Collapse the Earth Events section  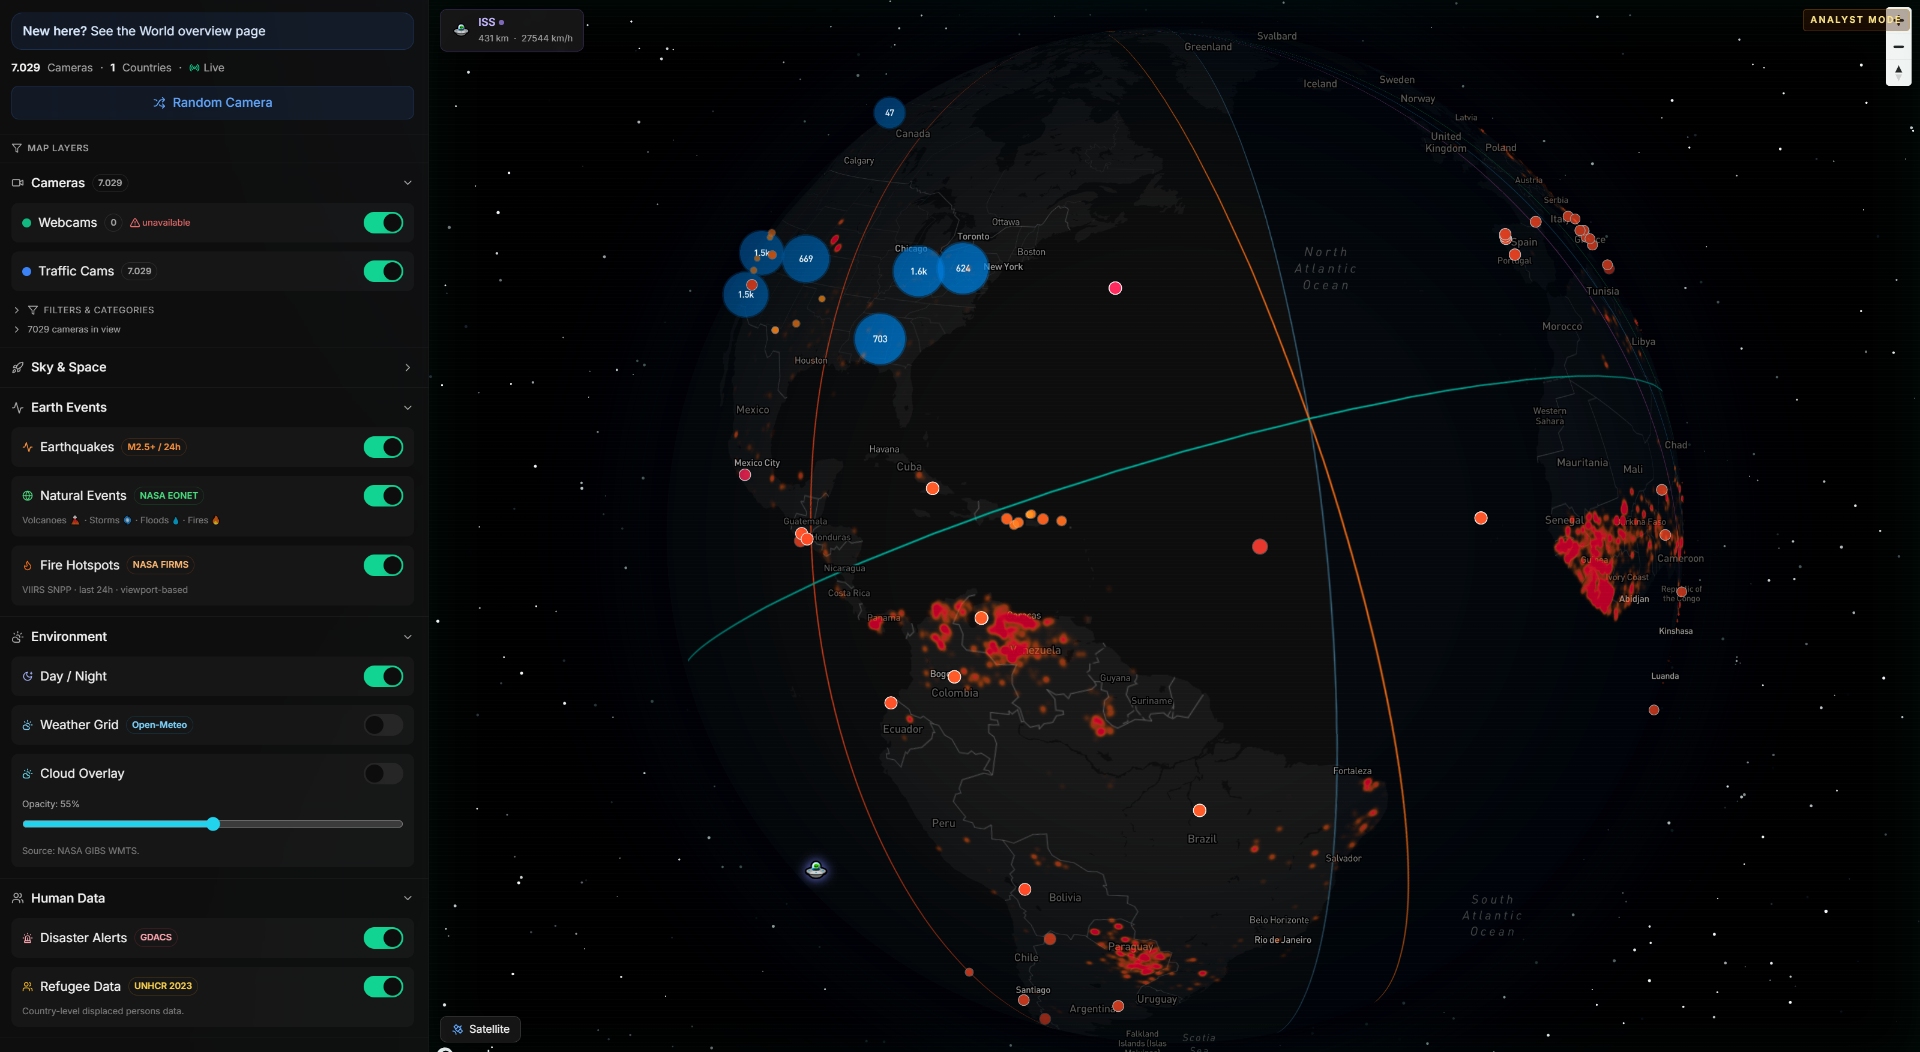coord(407,408)
